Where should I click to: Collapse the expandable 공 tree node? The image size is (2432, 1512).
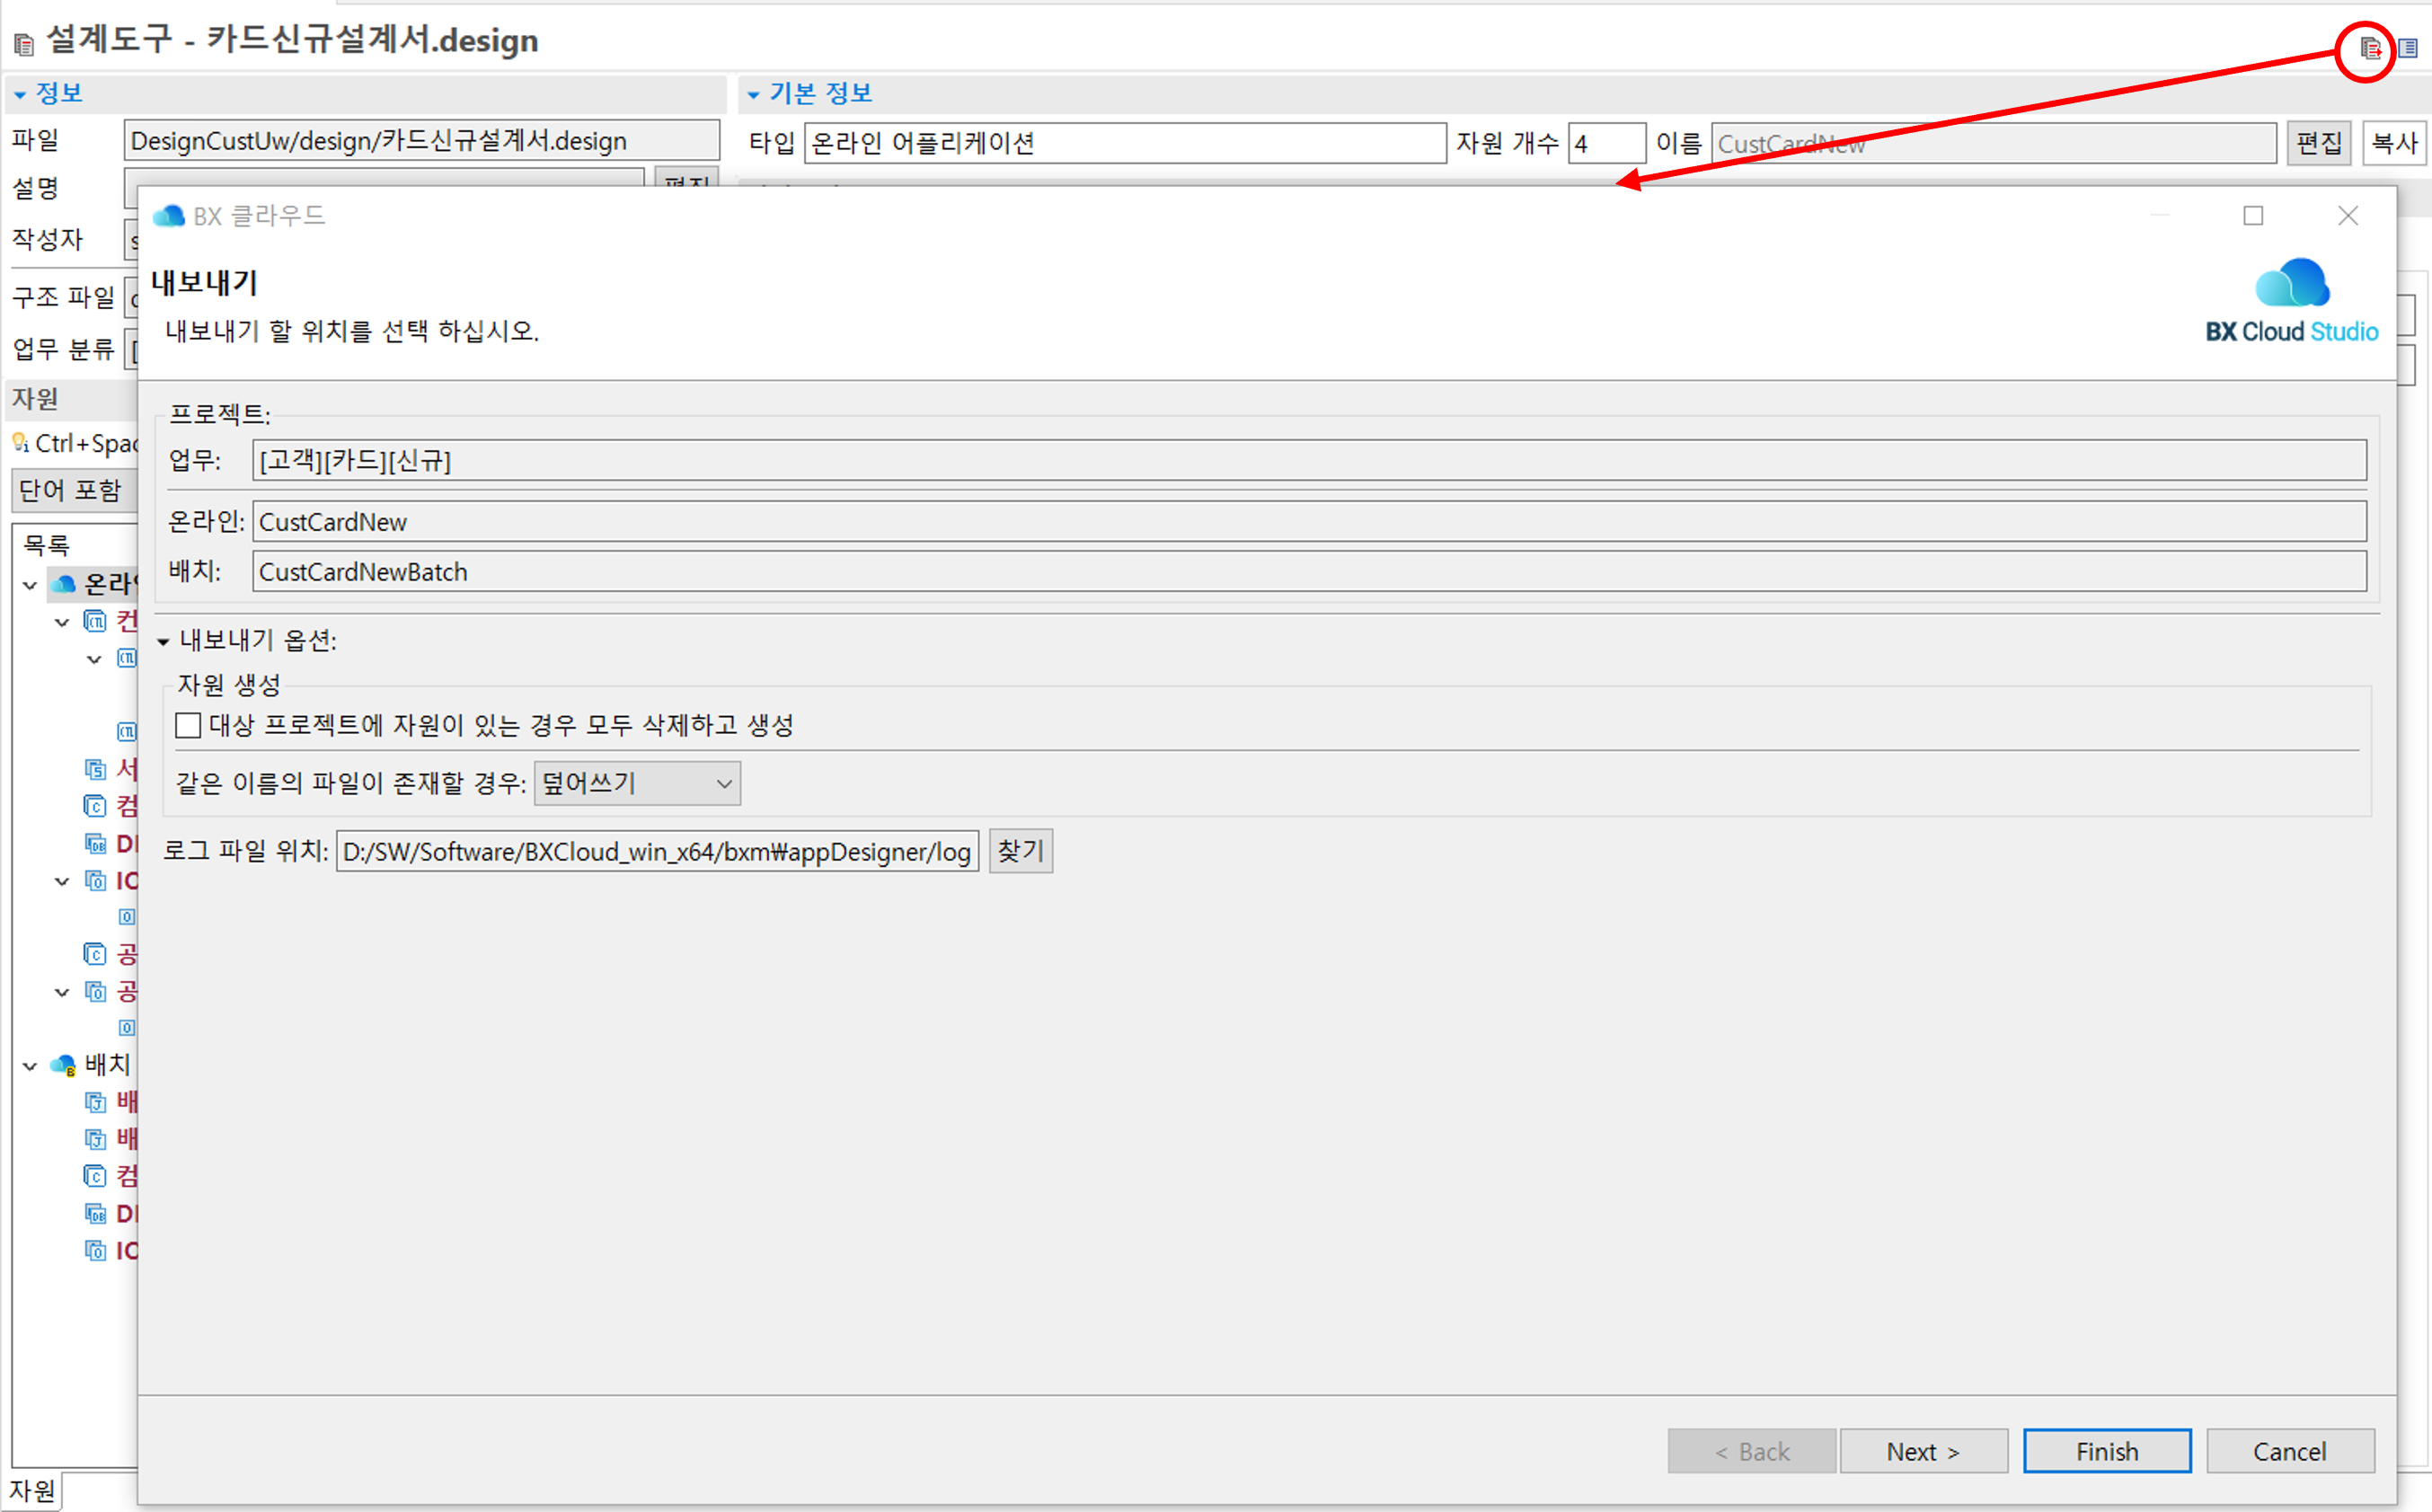click(62, 992)
